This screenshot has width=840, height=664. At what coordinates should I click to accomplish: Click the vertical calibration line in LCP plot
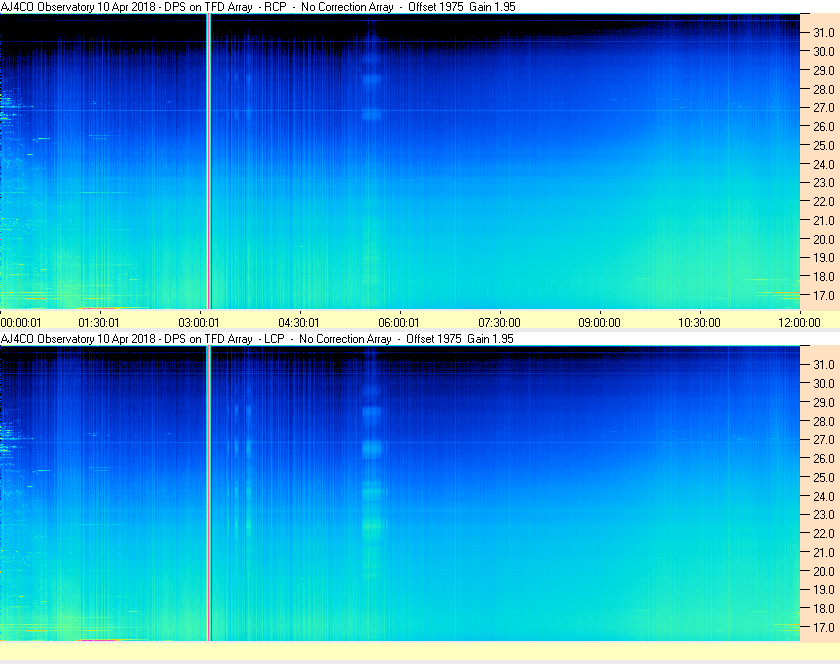coord(209,493)
